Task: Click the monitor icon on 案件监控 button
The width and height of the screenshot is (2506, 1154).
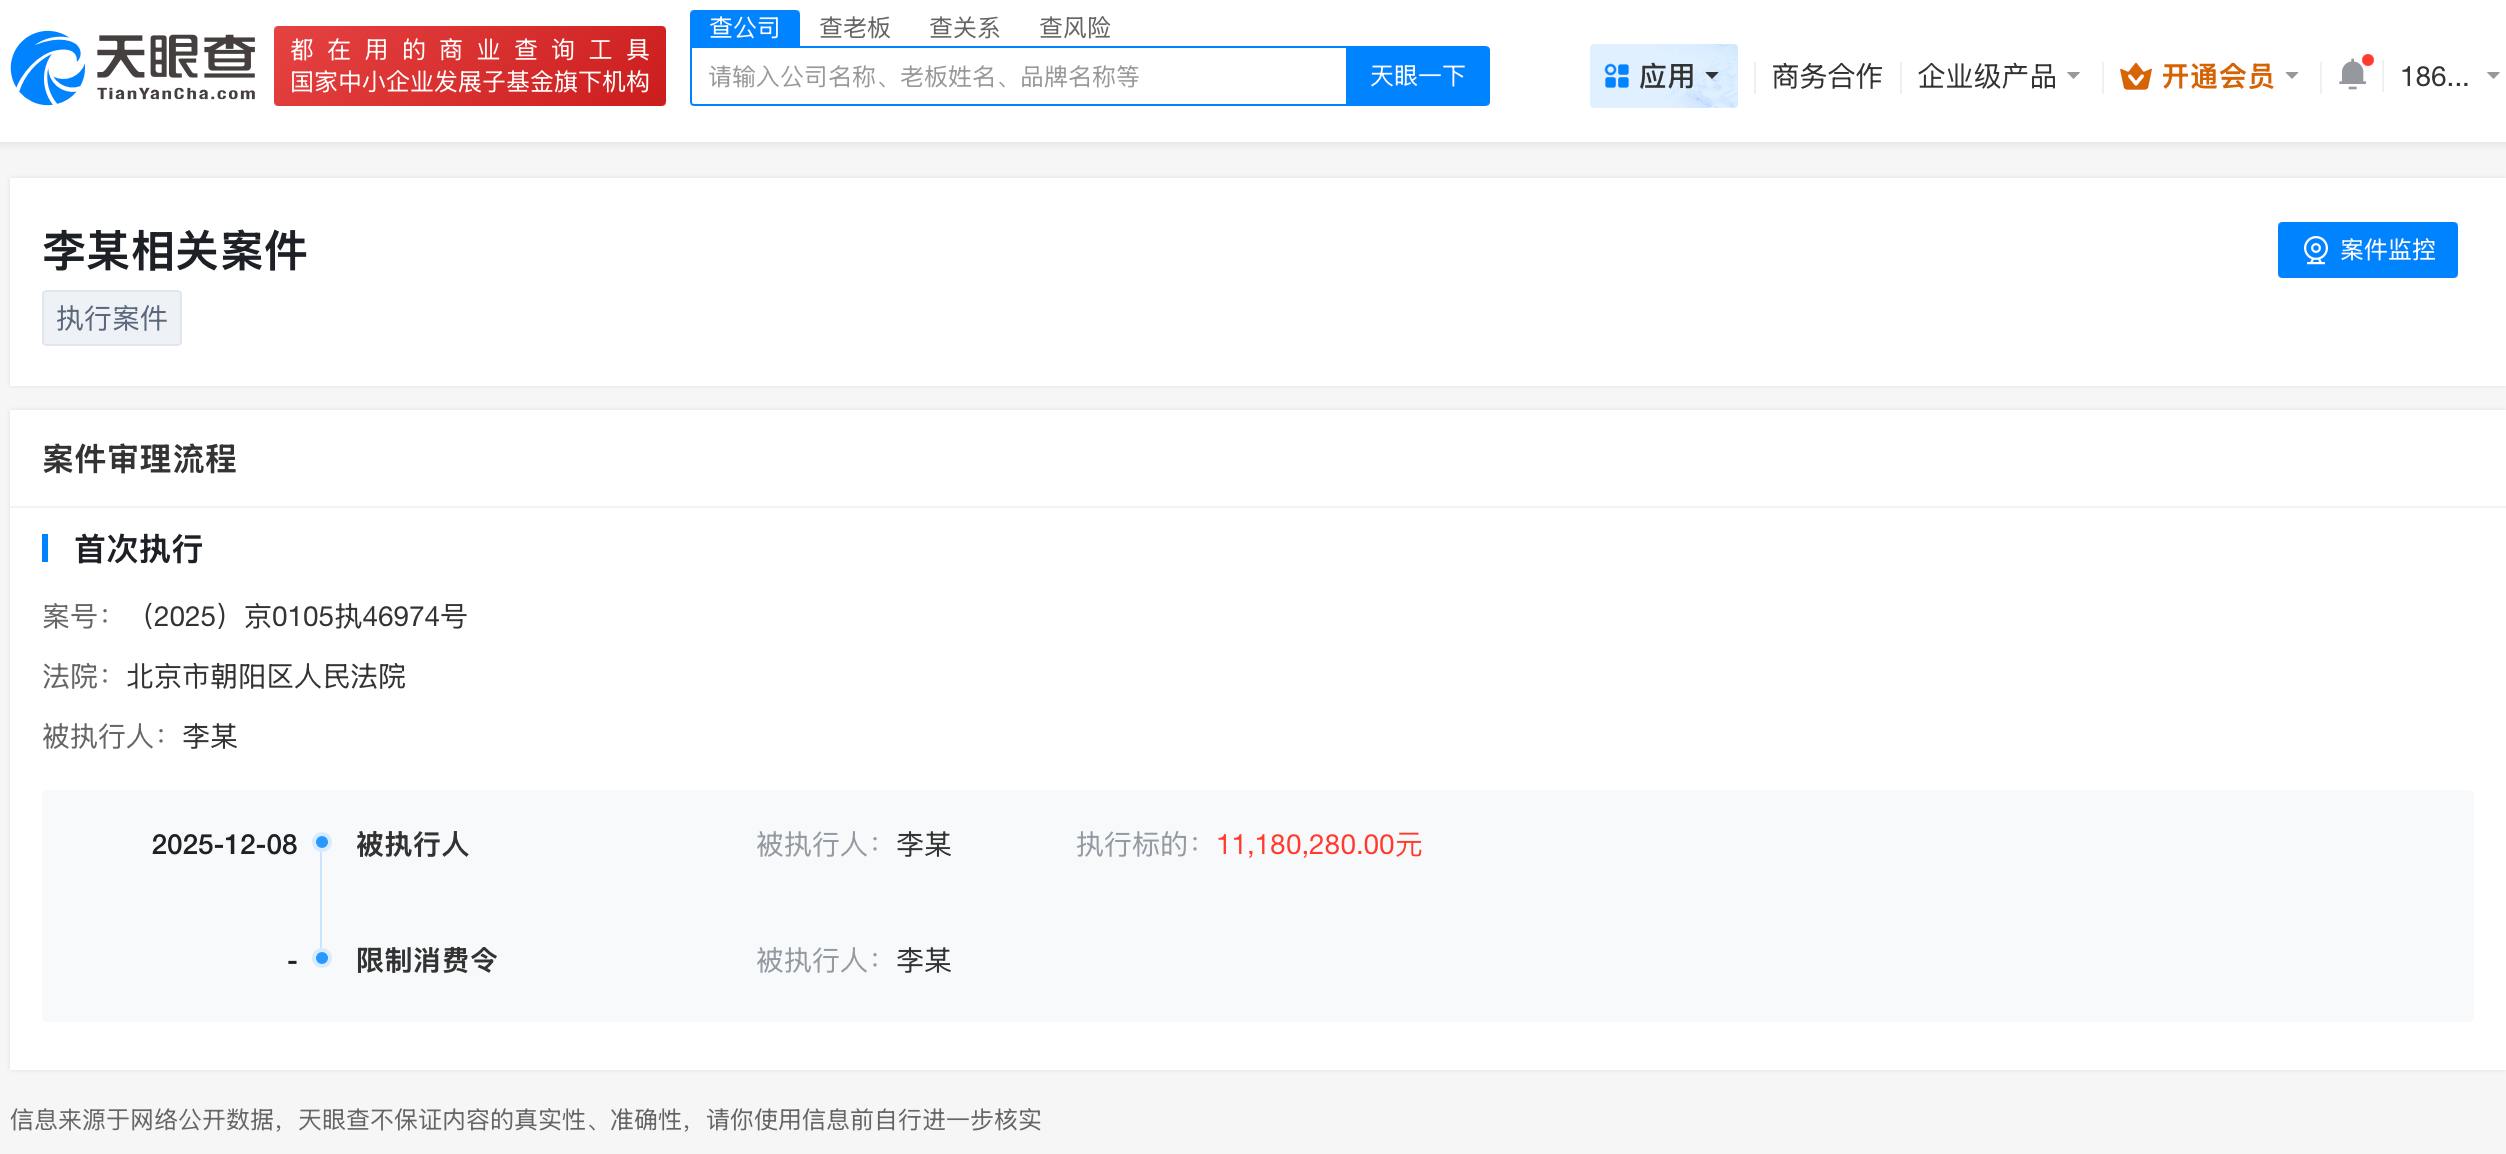Action: pos(2315,250)
